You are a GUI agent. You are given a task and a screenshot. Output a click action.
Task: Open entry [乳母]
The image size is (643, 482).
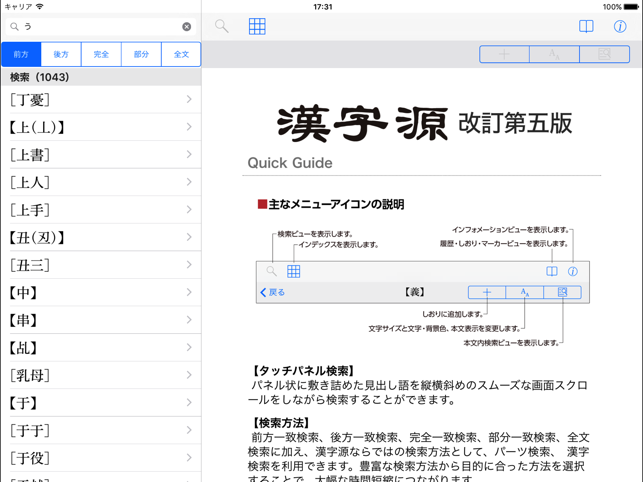pos(101,375)
